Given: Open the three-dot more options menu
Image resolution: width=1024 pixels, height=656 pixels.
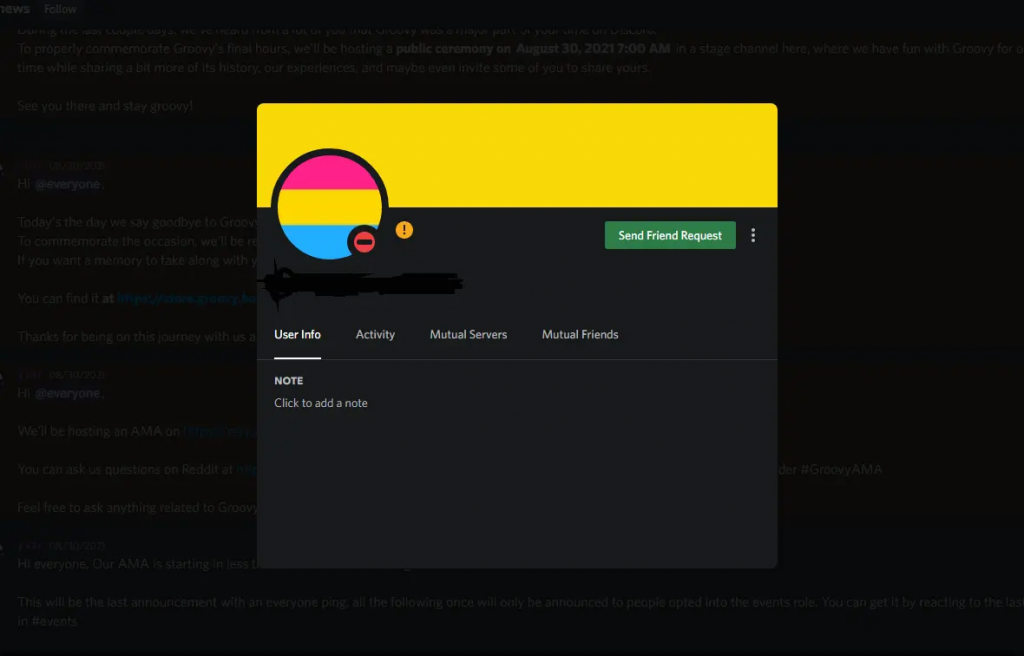Looking at the screenshot, I should (753, 235).
